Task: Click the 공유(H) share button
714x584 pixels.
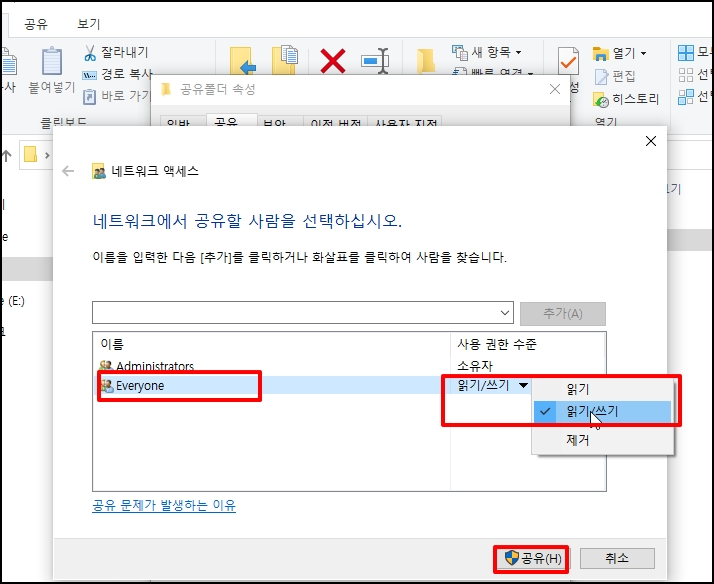Action: click(532, 558)
